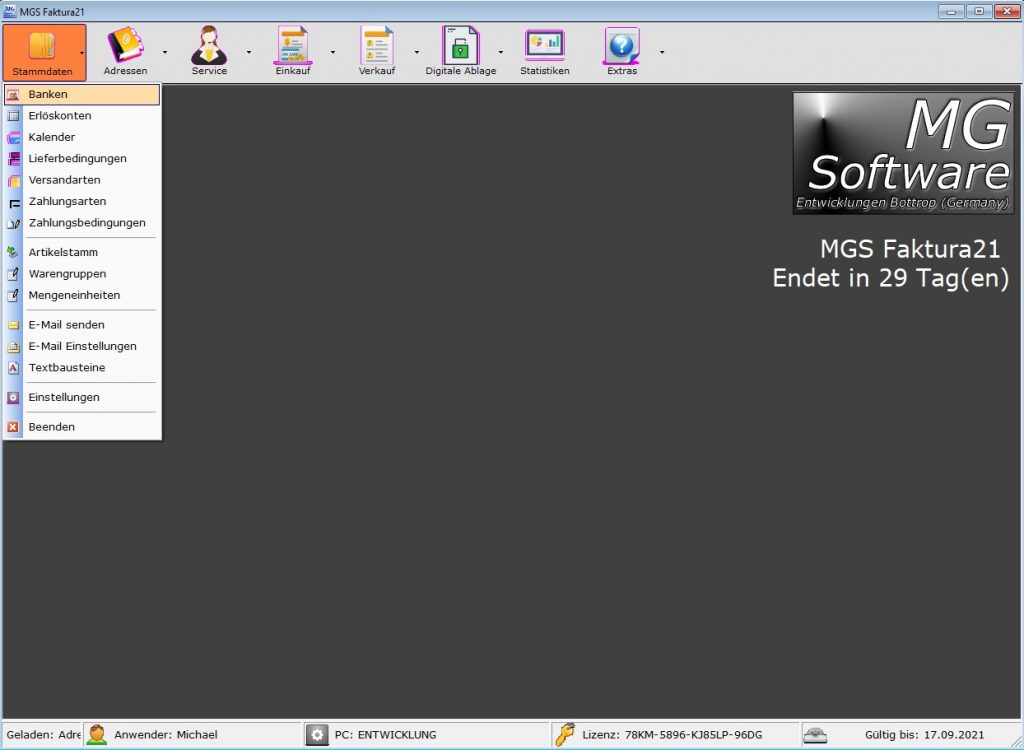The width and height of the screenshot is (1024, 750).
Task: Close the MGS Faktura21 window
Action: click(x=1006, y=11)
